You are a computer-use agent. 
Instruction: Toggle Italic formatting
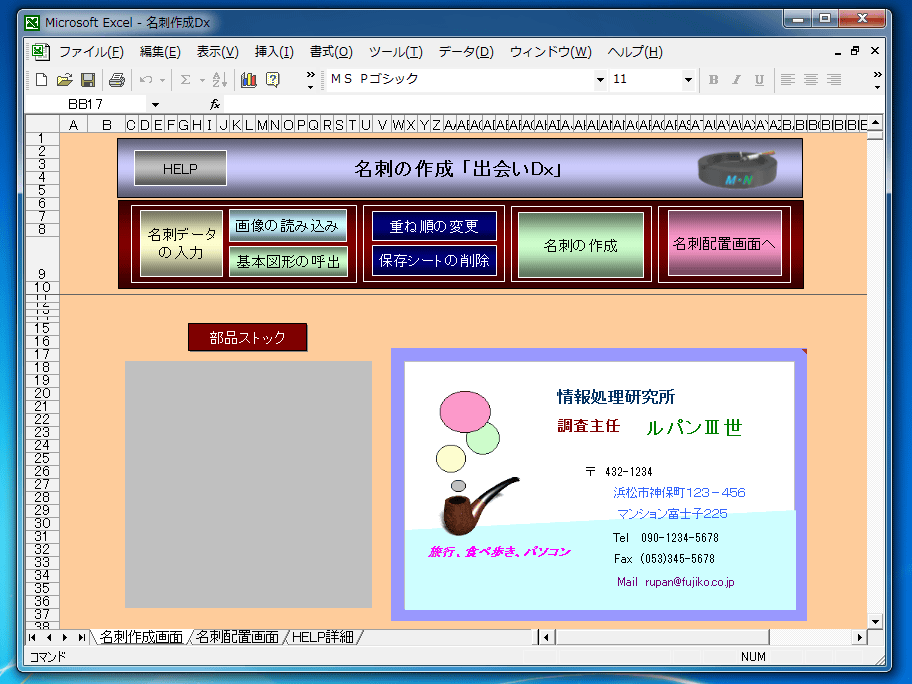click(736, 80)
